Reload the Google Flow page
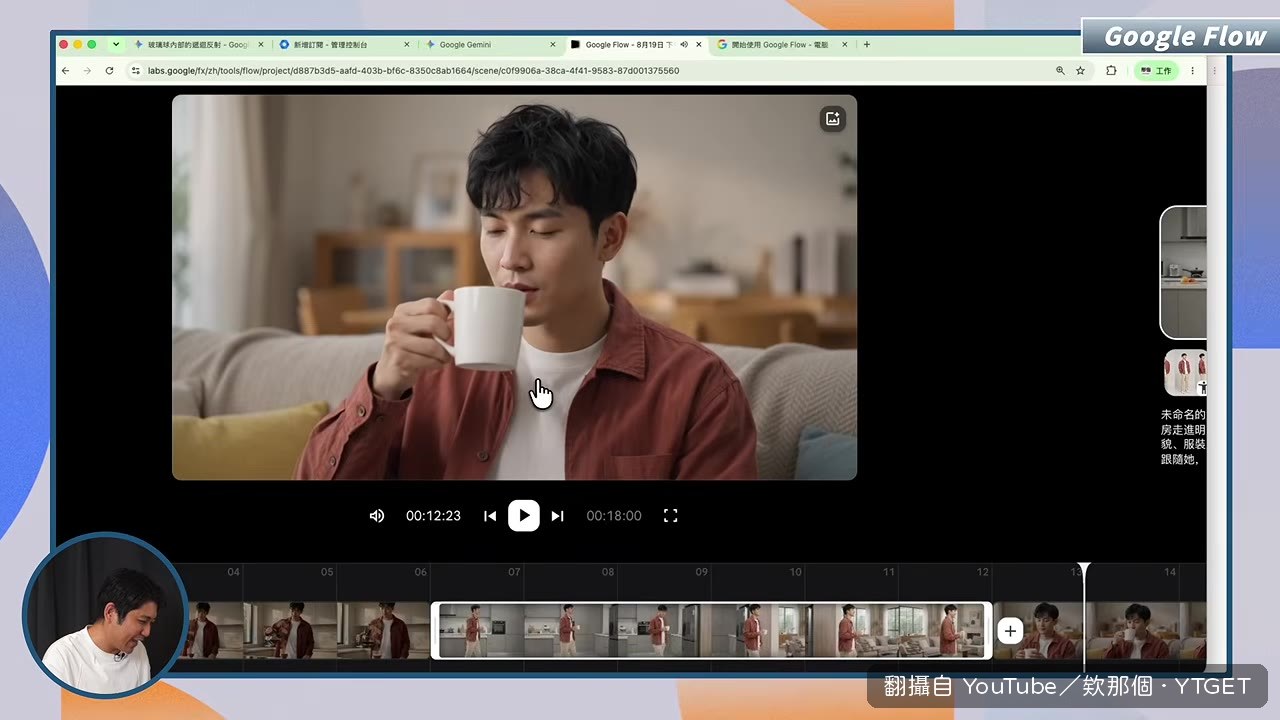The height and width of the screenshot is (720, 1280). point(109,71)
